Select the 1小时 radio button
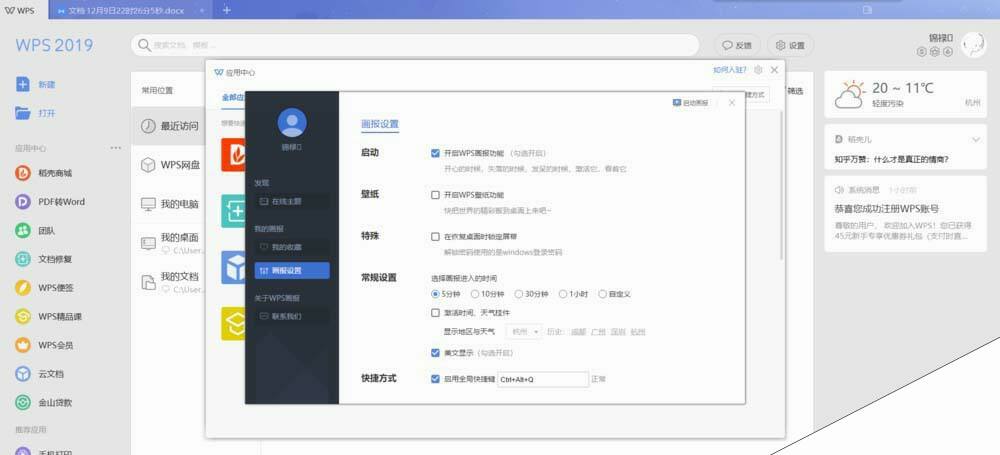The width and height of the screenshot is (1000, 455). pos(563,294)
